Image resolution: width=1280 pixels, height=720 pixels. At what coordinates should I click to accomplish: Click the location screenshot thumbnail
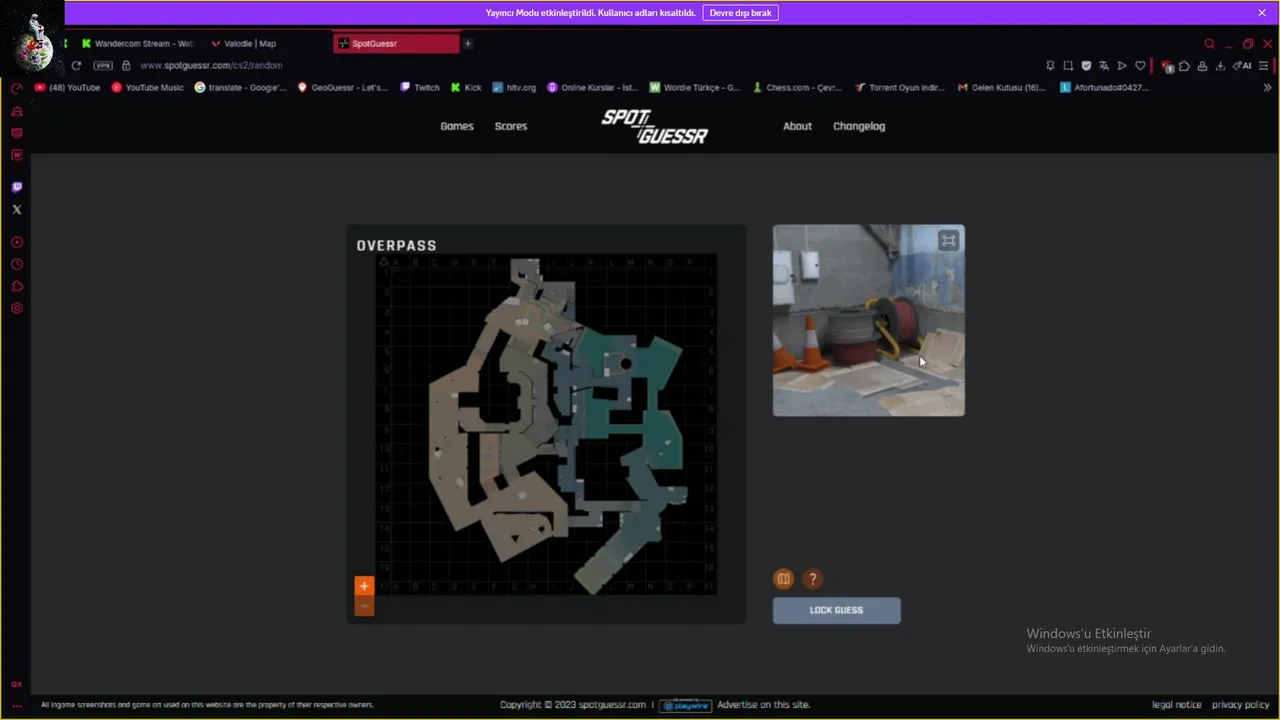tap(868, 320)
